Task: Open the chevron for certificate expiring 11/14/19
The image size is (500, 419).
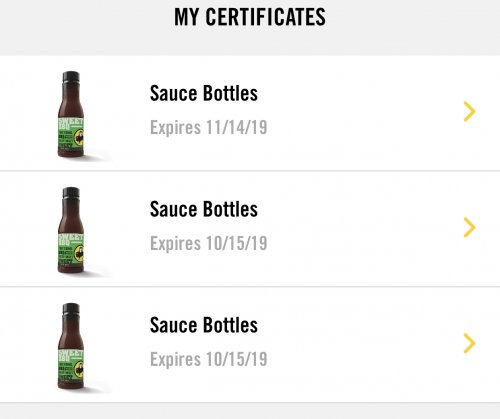Action: 469,112
